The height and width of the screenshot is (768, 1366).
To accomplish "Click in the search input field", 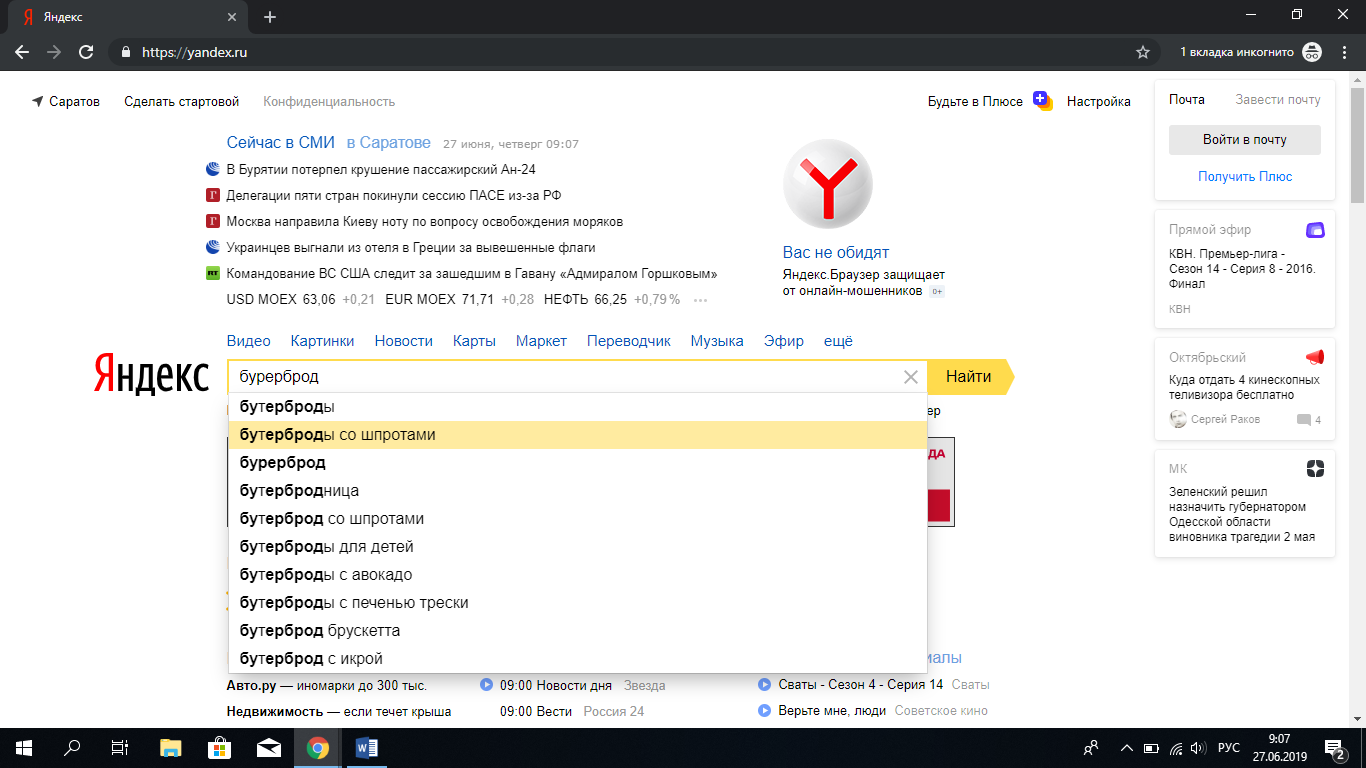I will pyautogui.click(x=565, y=377).
